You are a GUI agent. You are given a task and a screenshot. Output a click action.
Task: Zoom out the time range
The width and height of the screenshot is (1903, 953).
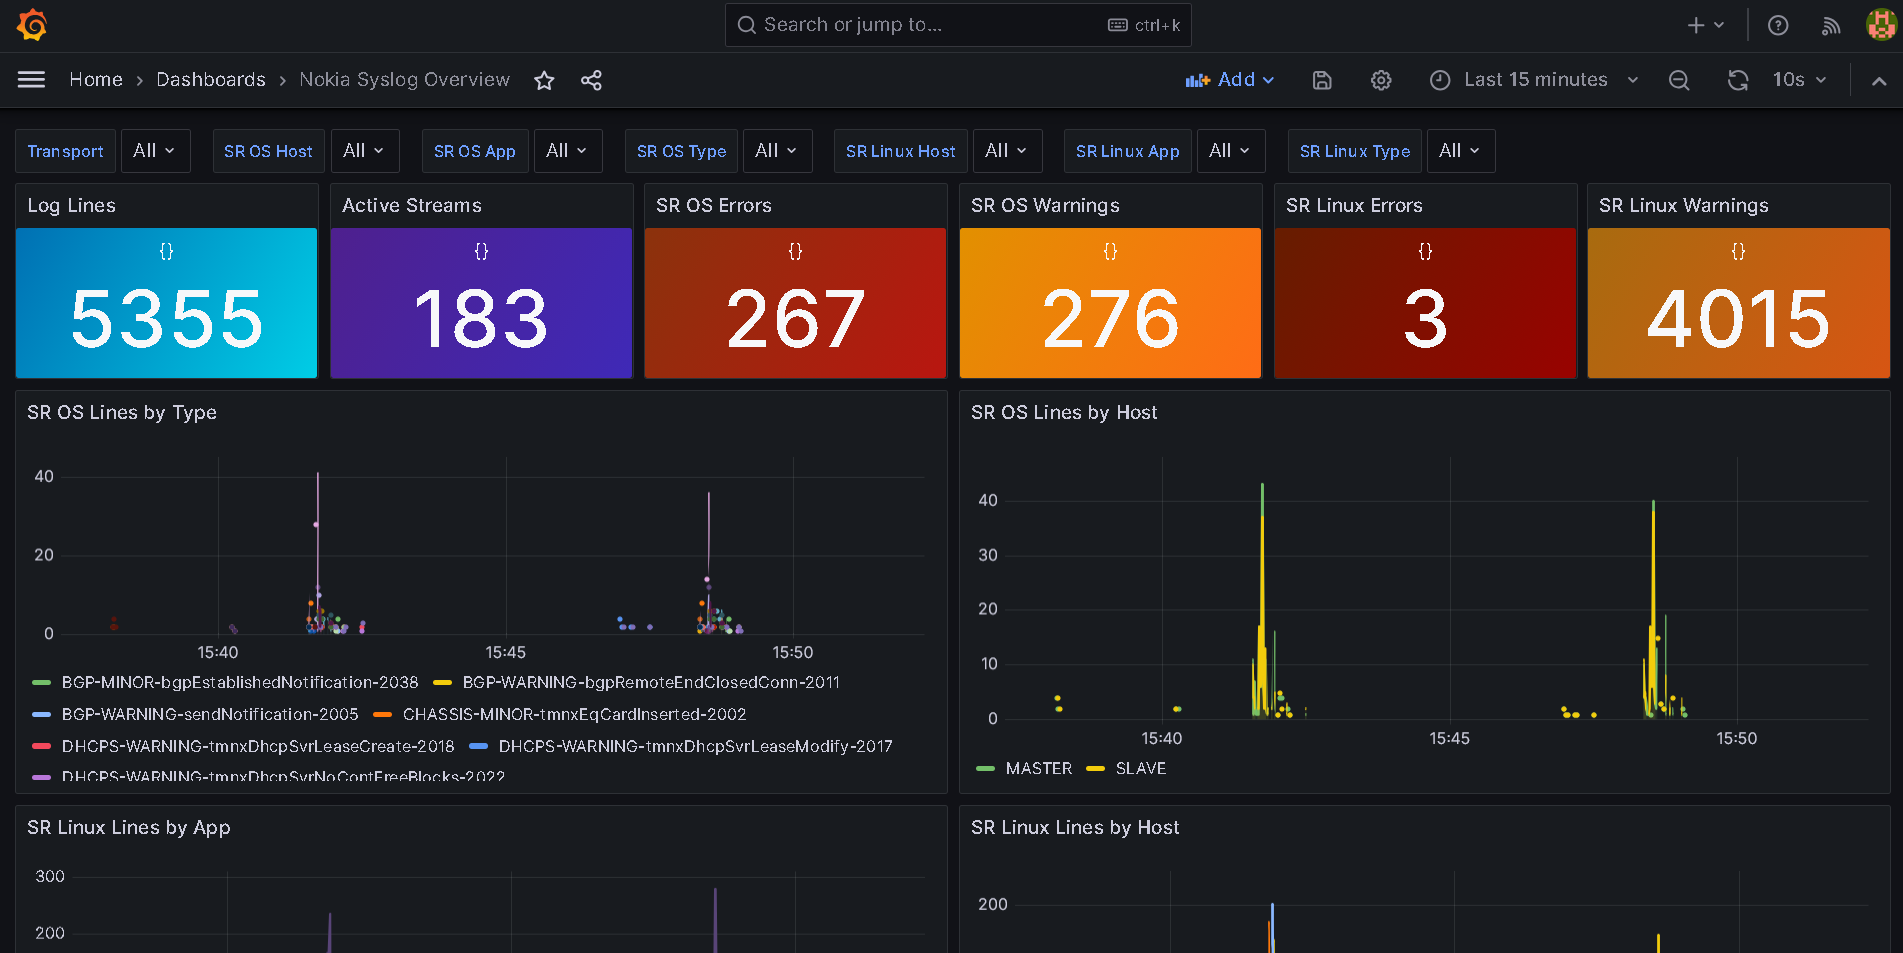[x=1679, y=80]
